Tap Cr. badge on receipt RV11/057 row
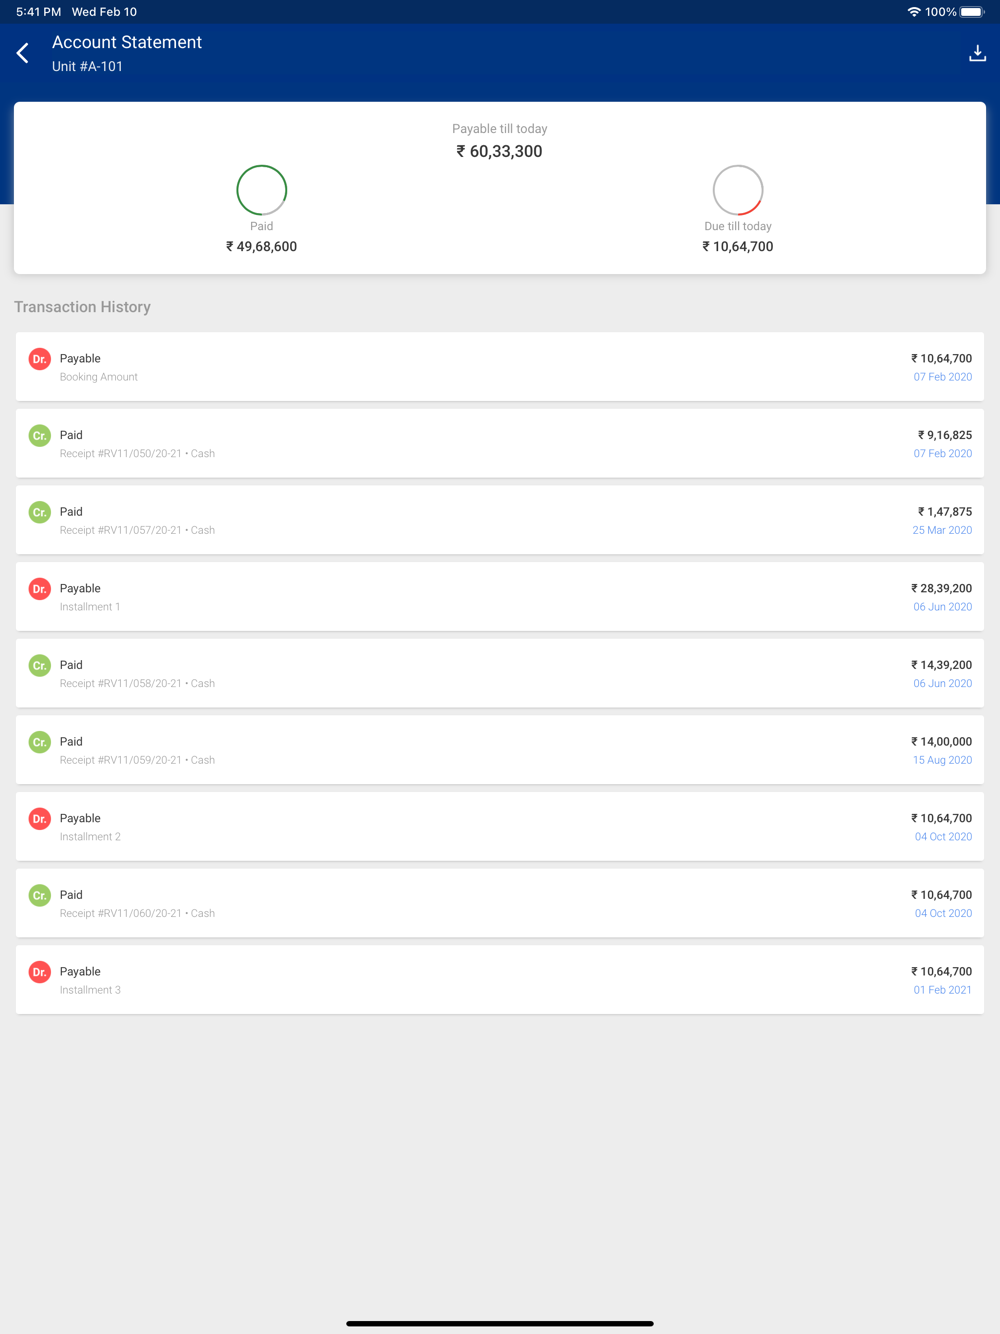This screenshot has width=1000, height=1334. tap(40, 512)
